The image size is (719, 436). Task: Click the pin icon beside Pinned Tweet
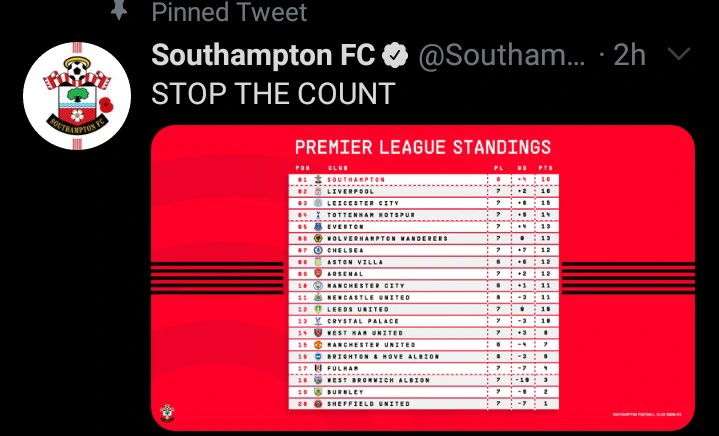[119, 10]
